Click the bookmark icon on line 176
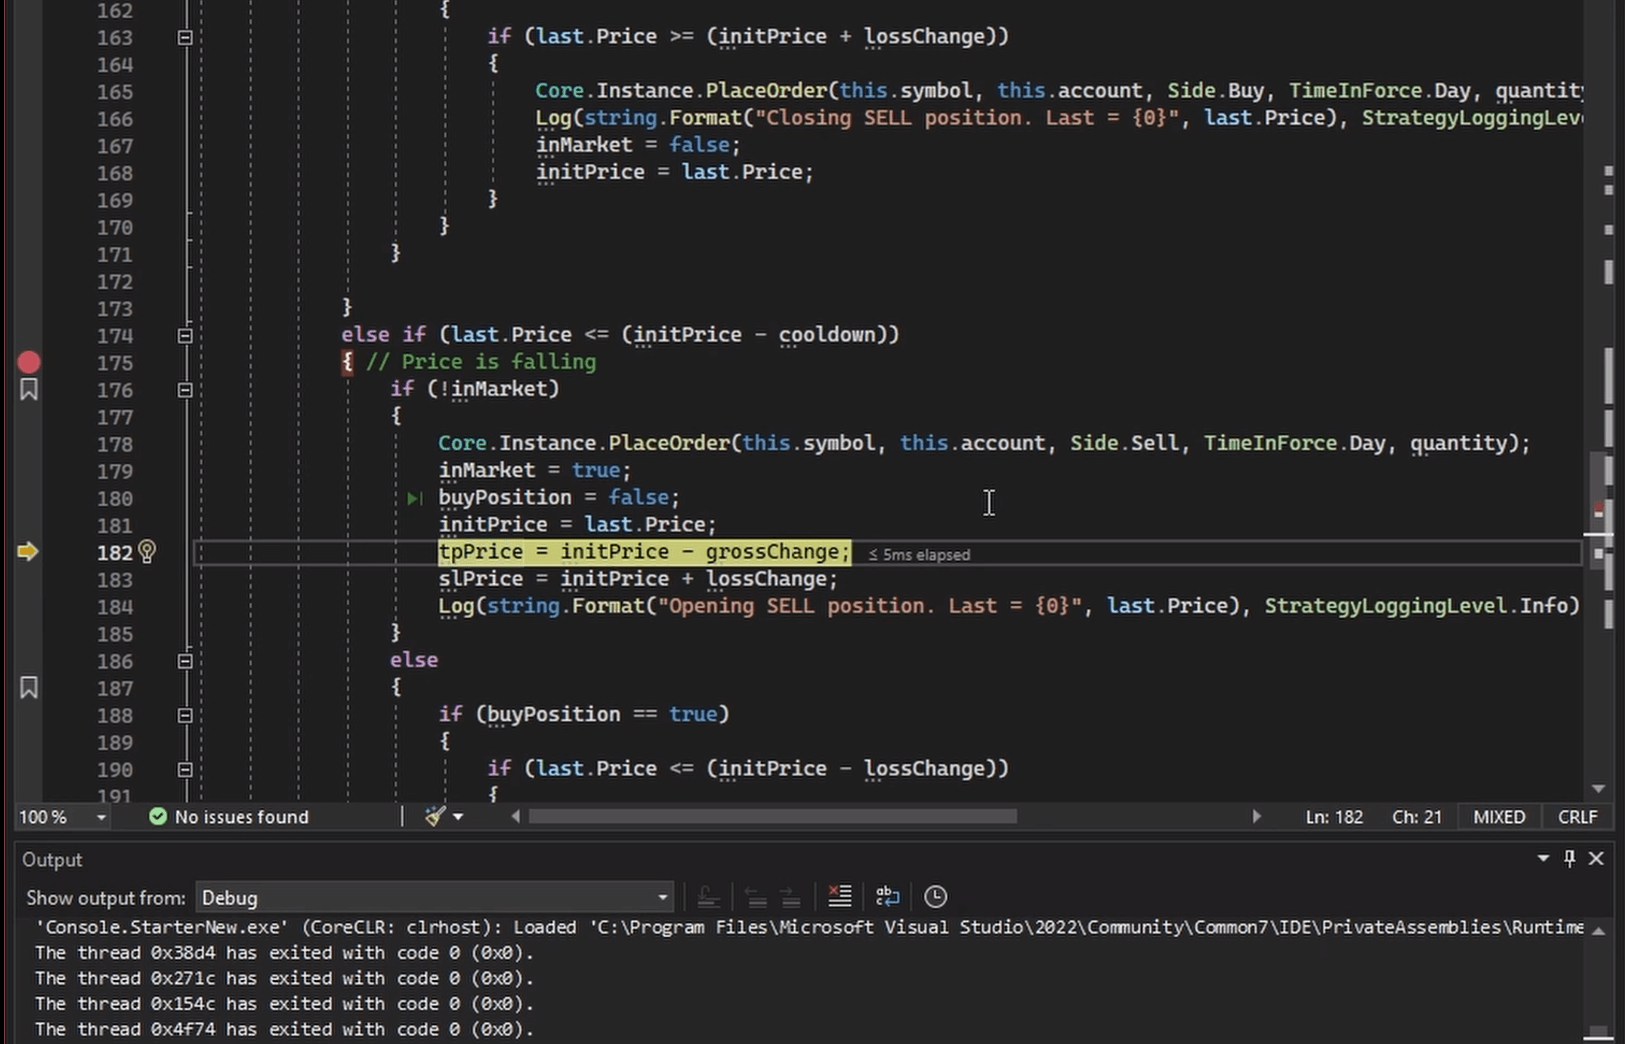The width and height of the screenshot is (1625, 1044). pos(29,389)
